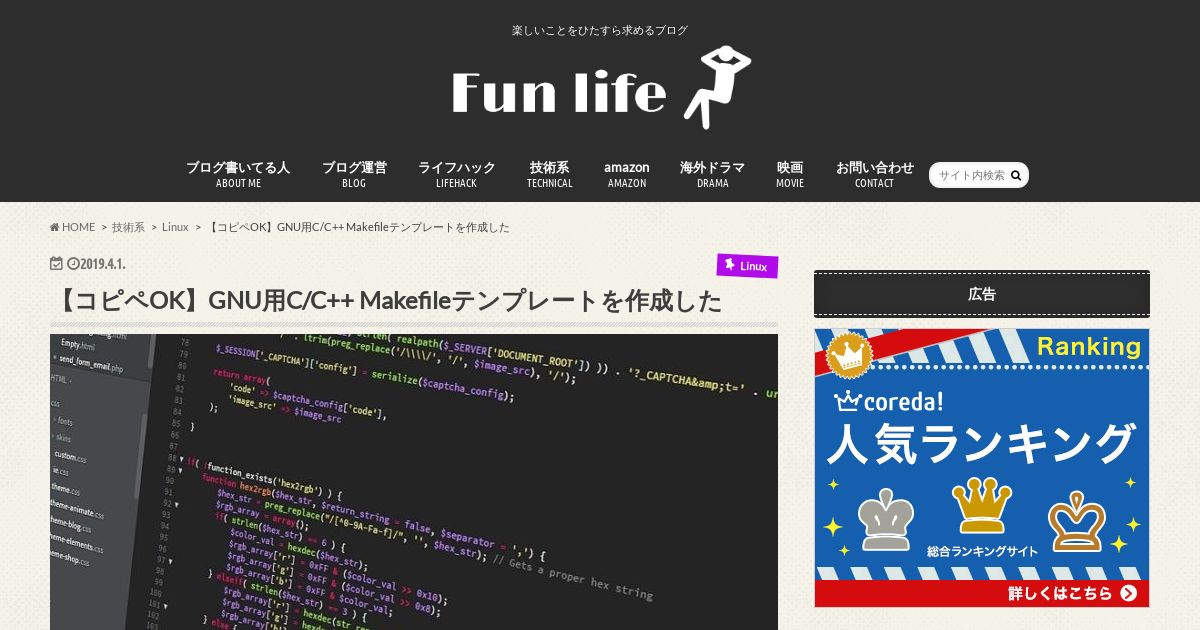
Task: Open ブログ書いてる人 About Me menu
Action: click(238, 174)
